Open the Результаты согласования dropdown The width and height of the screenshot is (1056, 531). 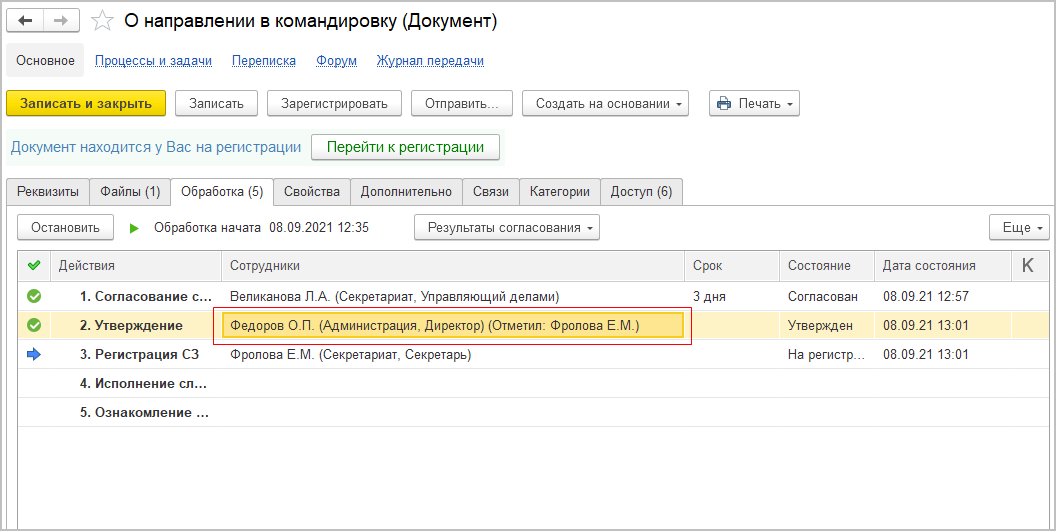[x=506, y=227]
